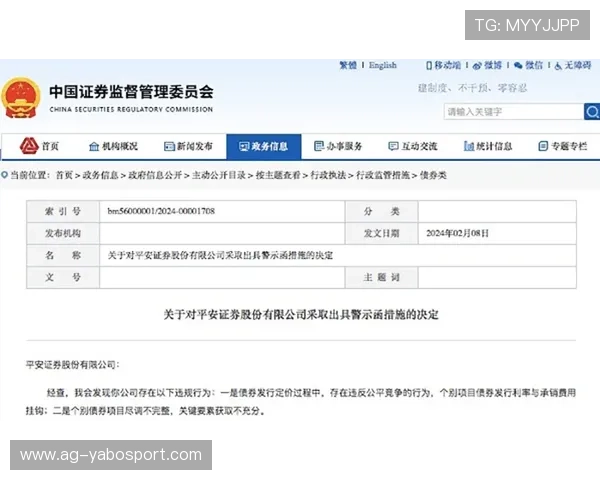Viewport: 600px width, 480px height.
Task: Click the slogan 建制度、不干预、零容忍
Action: (x=472, y=88)
